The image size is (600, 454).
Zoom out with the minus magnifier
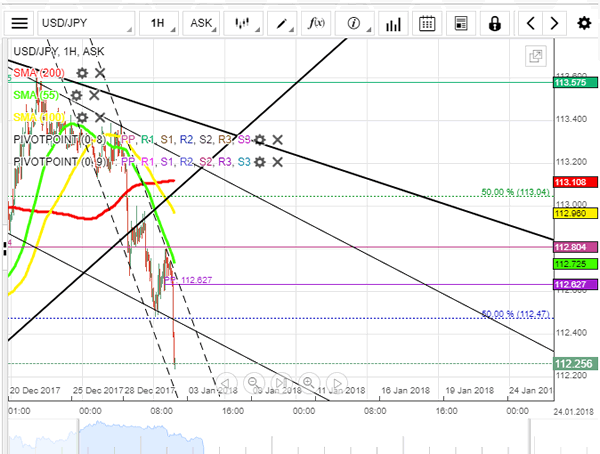click(x=253, y=382)
